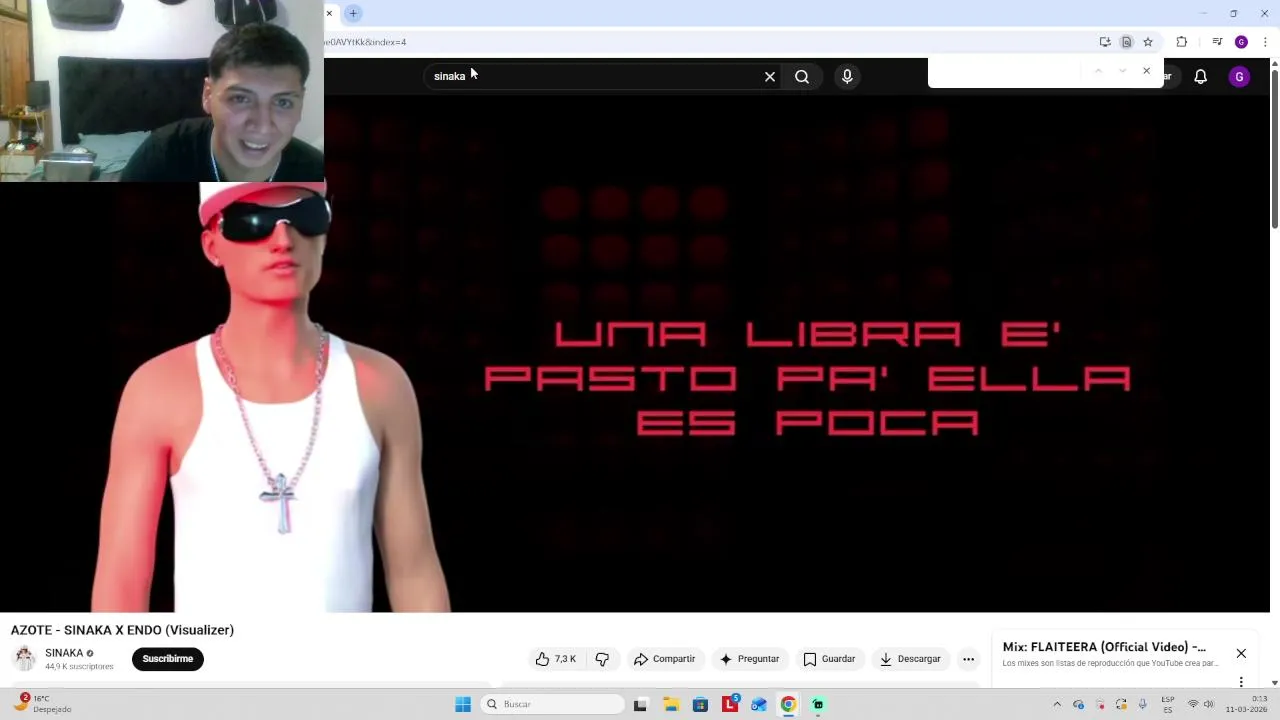Share video via Compartir button
This screenshot has height=720, width=1280.
664,659
